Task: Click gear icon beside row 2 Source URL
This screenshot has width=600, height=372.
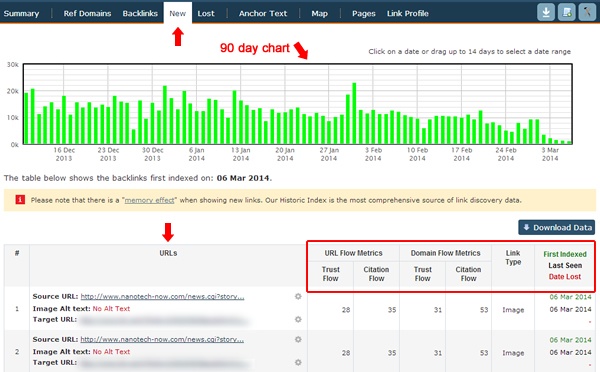Action: (x=298, y=339)
